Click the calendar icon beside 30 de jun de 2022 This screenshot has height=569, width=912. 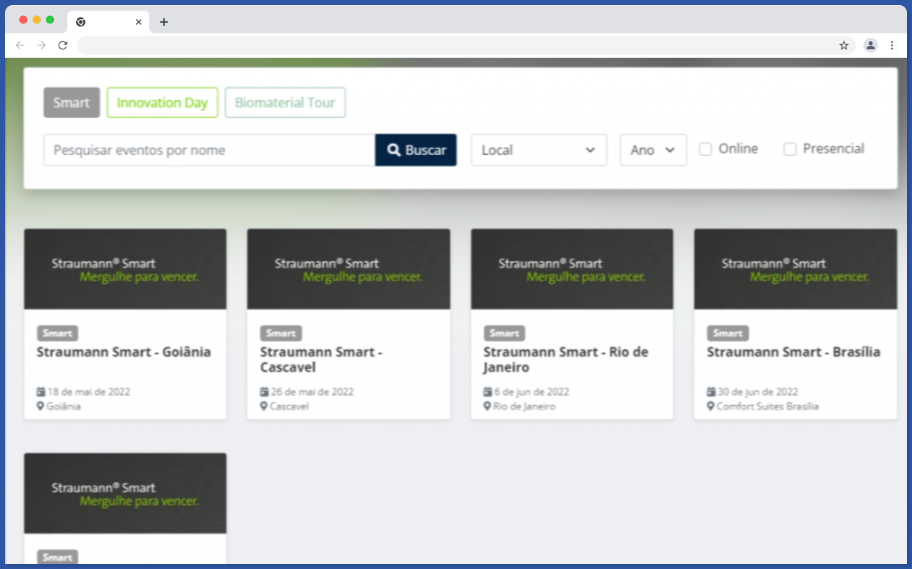711,392
